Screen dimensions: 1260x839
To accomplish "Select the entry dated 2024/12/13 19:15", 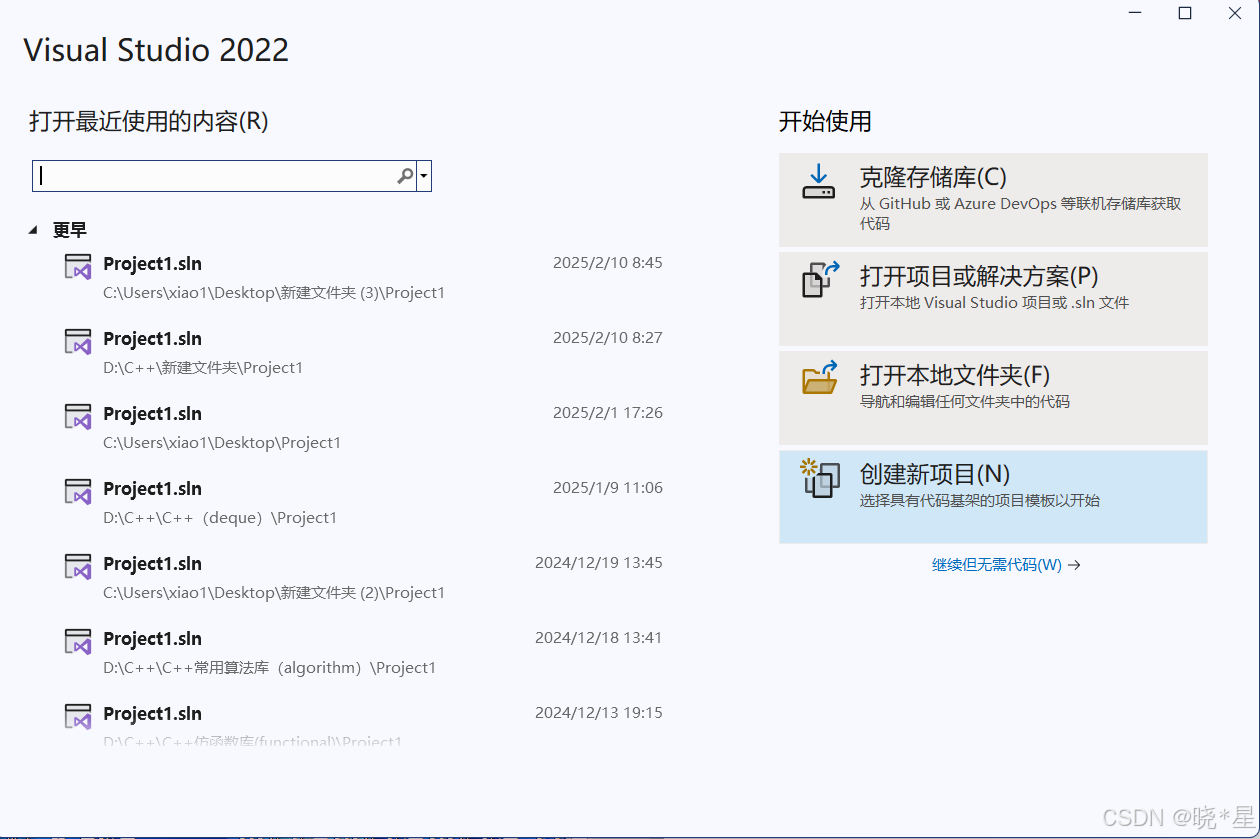I will [x=364, y=724].
